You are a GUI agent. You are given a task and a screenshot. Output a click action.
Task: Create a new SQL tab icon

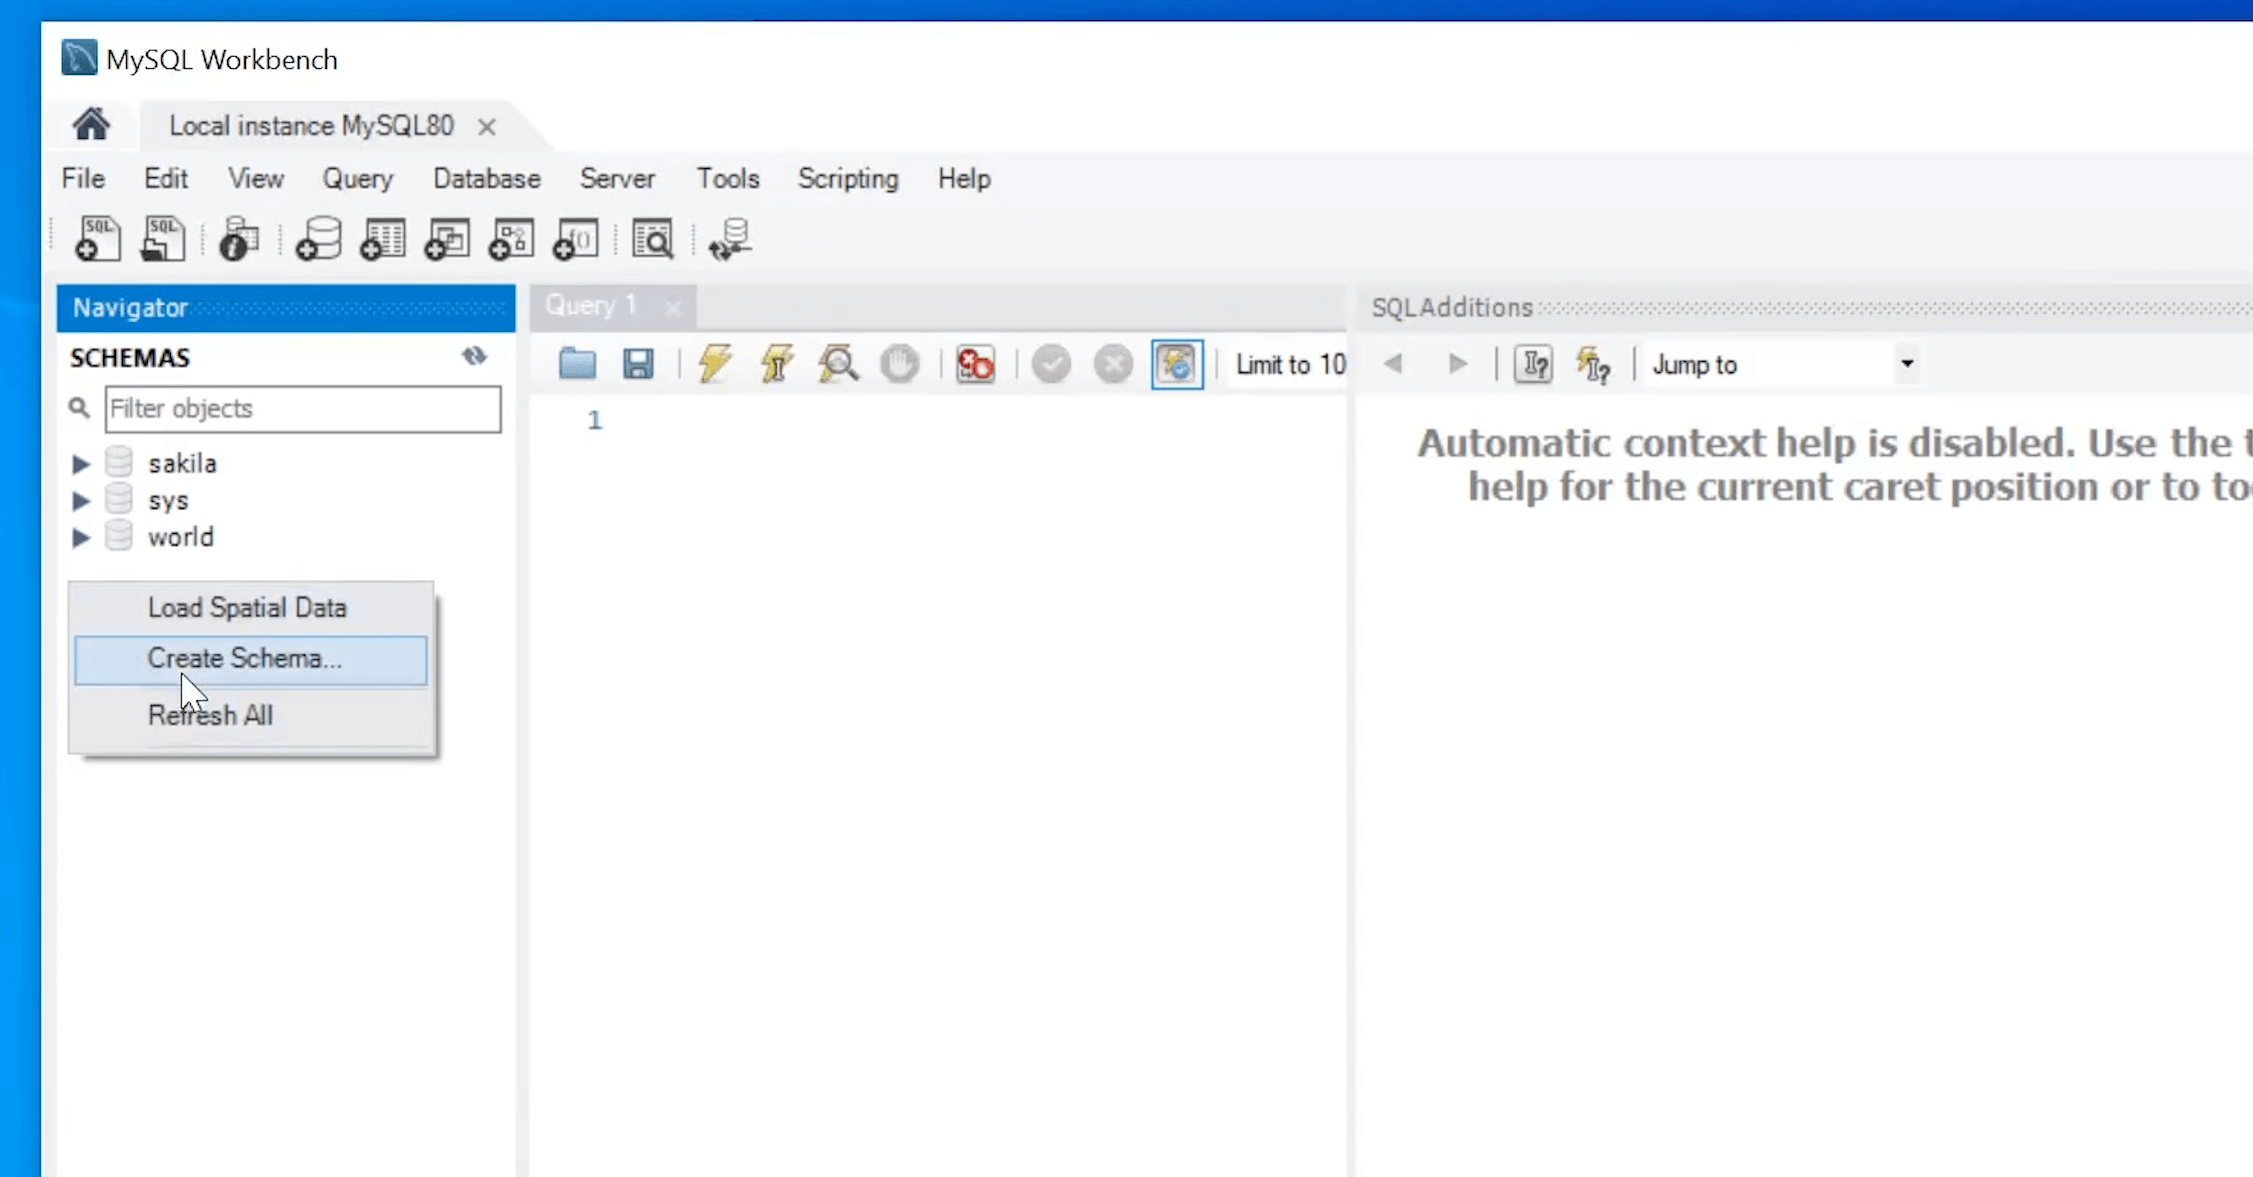tap(98, 240)
